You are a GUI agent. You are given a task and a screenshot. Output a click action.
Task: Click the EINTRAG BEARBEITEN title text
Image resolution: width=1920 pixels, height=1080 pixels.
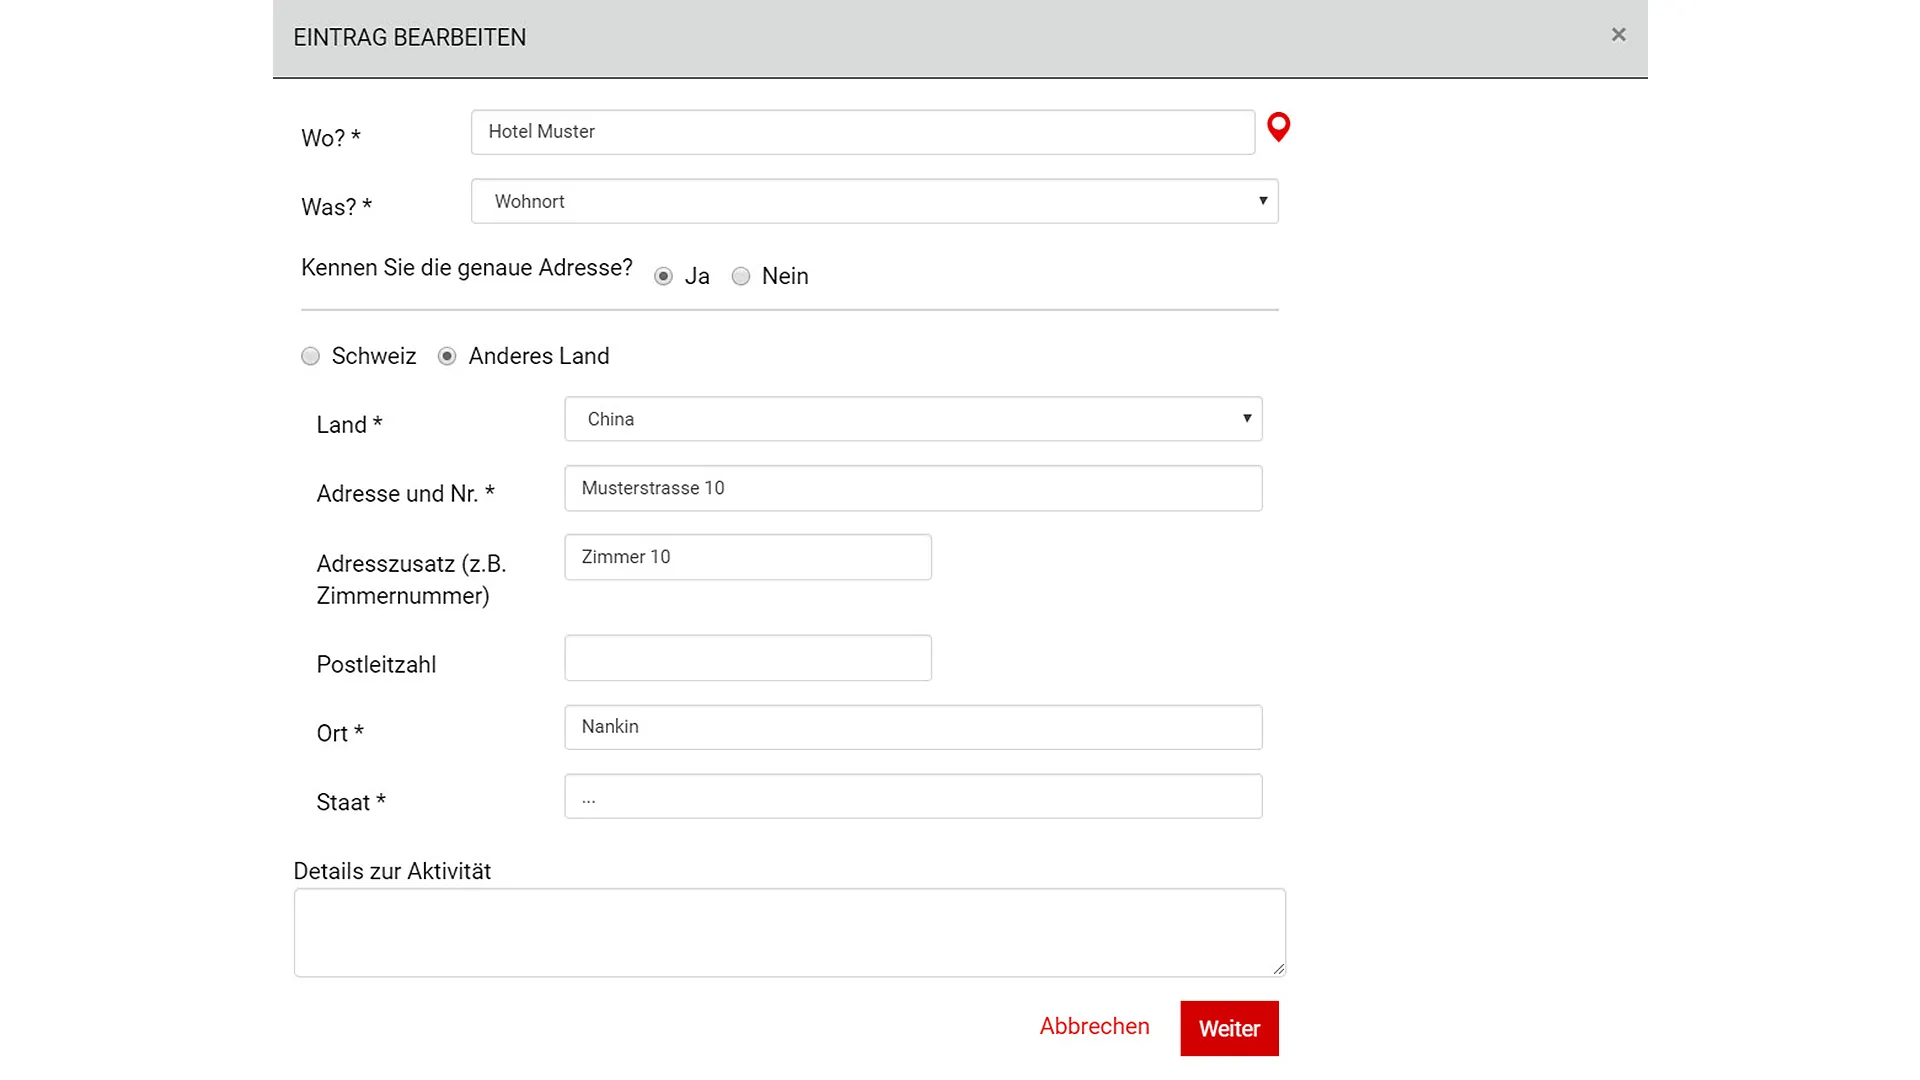pos(409,38)
